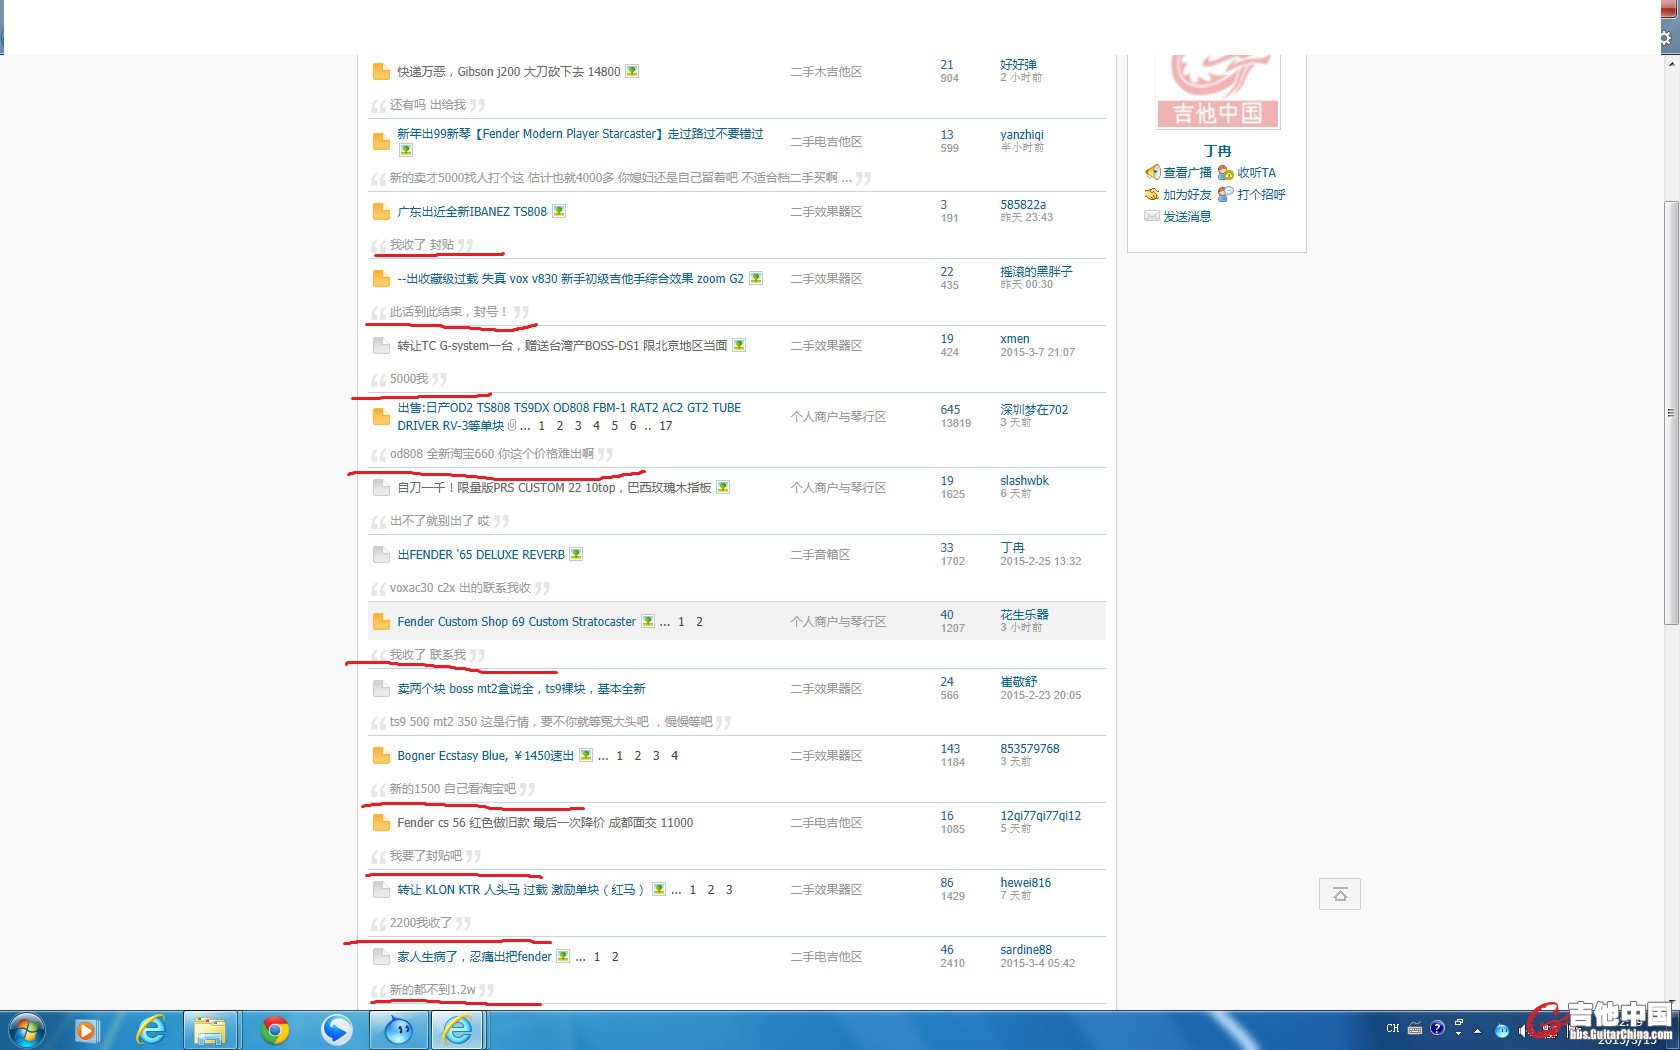Go to page 2 of Custom Shop 69 thread
1680x1050 pixels.
(699, 622)
